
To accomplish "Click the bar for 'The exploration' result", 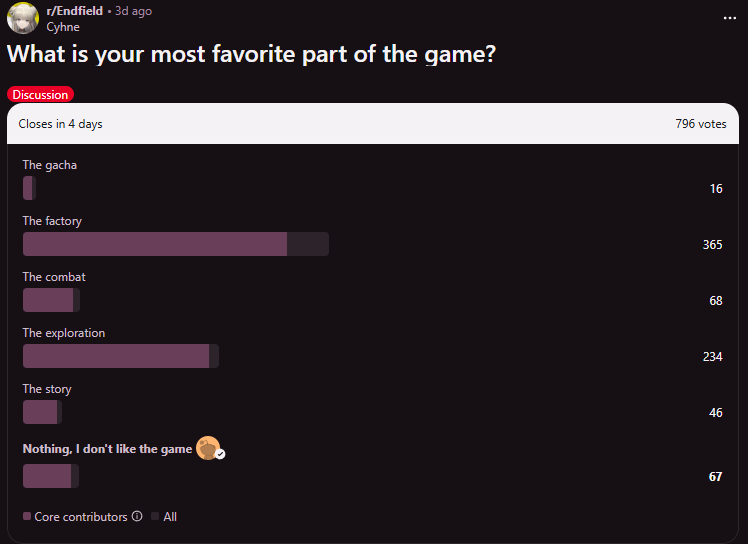I will (x=120, y=356).
